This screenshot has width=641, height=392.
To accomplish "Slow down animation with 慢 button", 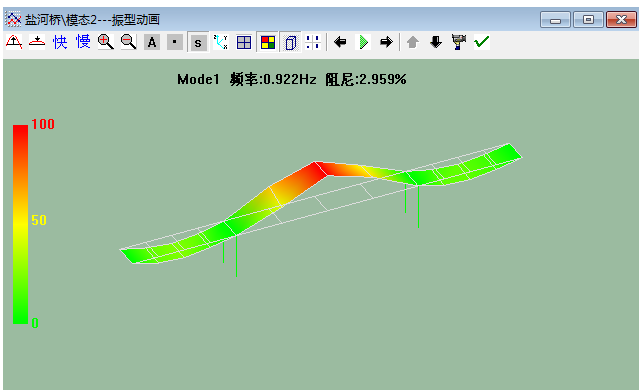I will pos(83,42).
